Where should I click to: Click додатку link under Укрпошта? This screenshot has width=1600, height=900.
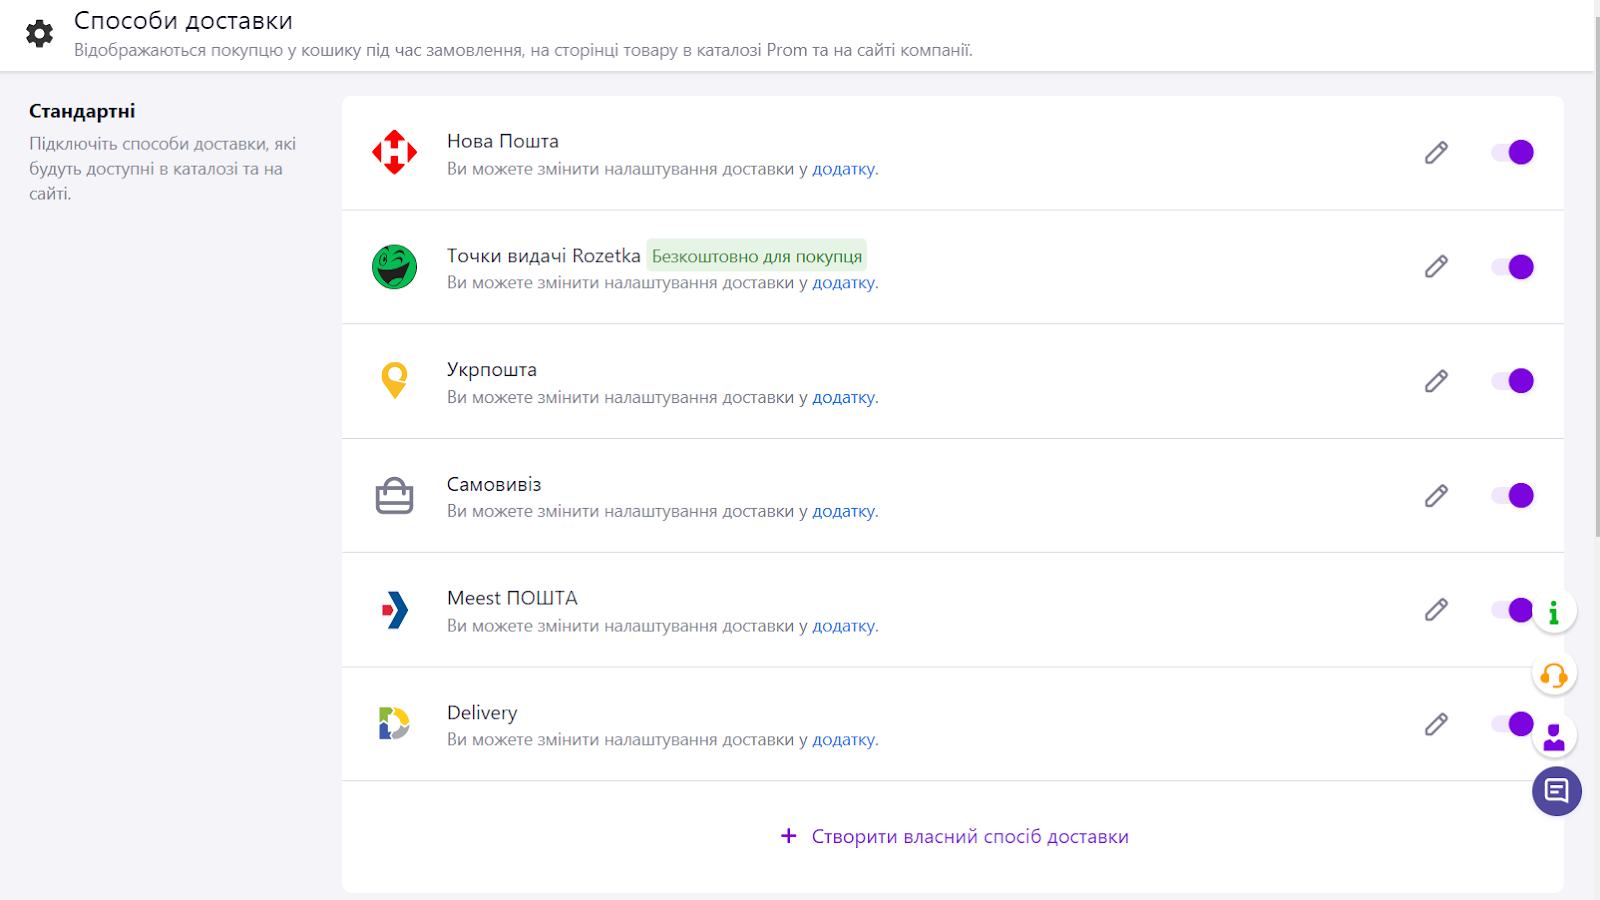pos(843,397)
